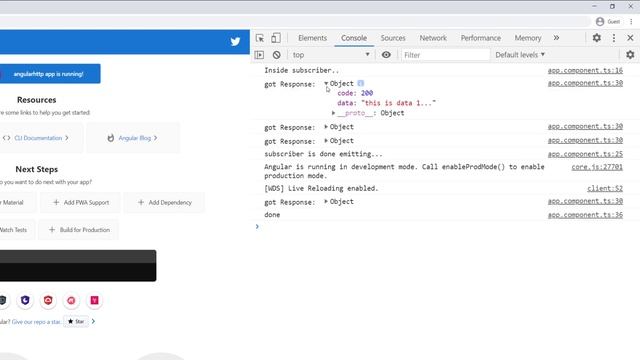Open the CLI Documentation card

coord(41,138)
